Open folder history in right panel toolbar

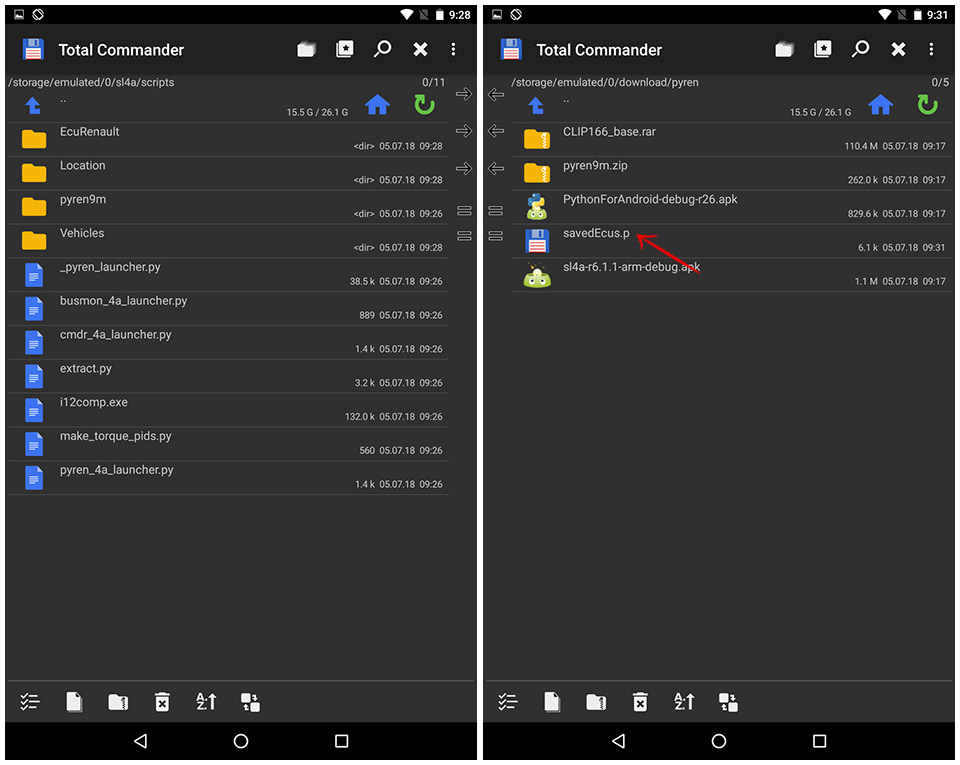[784, 50]
